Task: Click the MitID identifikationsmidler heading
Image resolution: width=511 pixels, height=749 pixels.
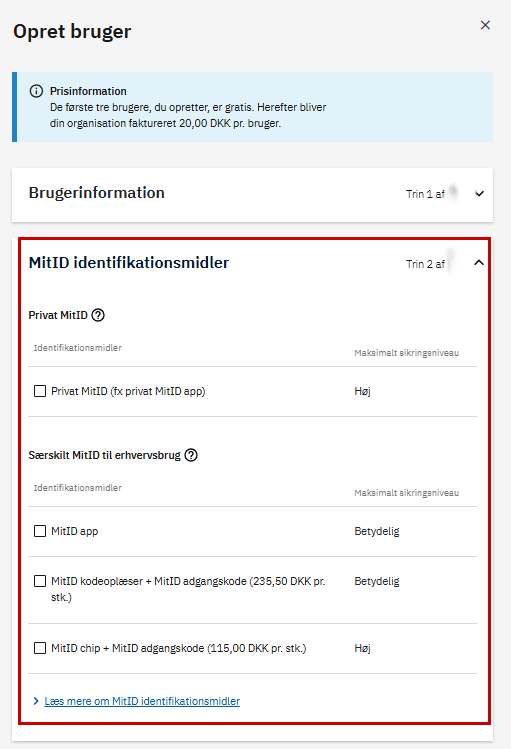Action: coord(128,263)
